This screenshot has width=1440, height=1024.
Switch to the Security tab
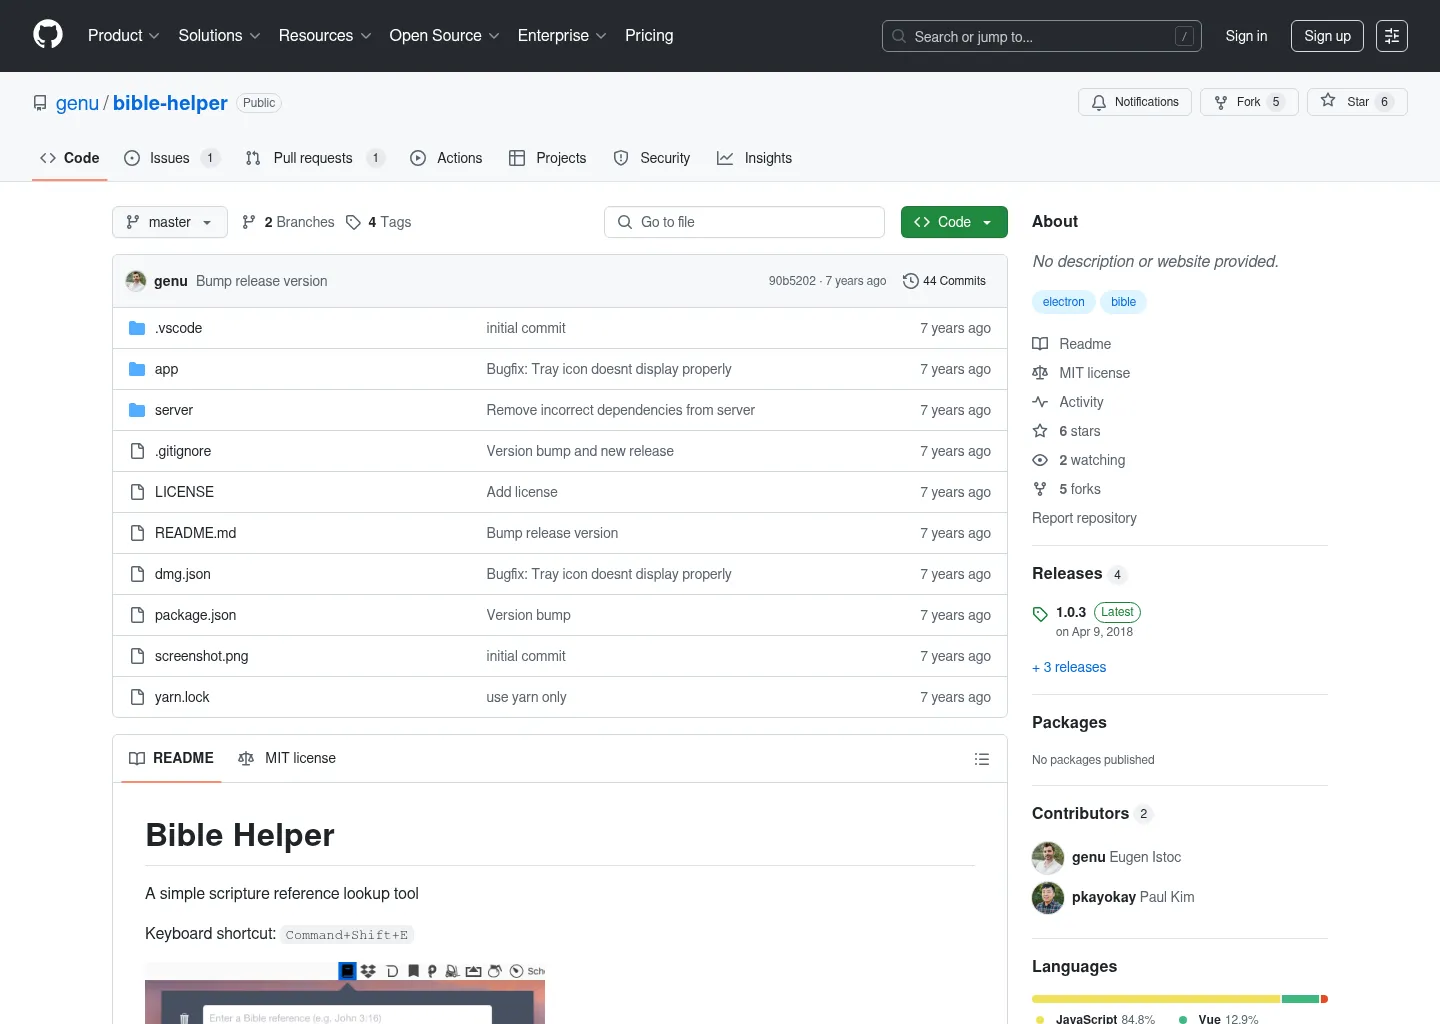pos(652,158)
